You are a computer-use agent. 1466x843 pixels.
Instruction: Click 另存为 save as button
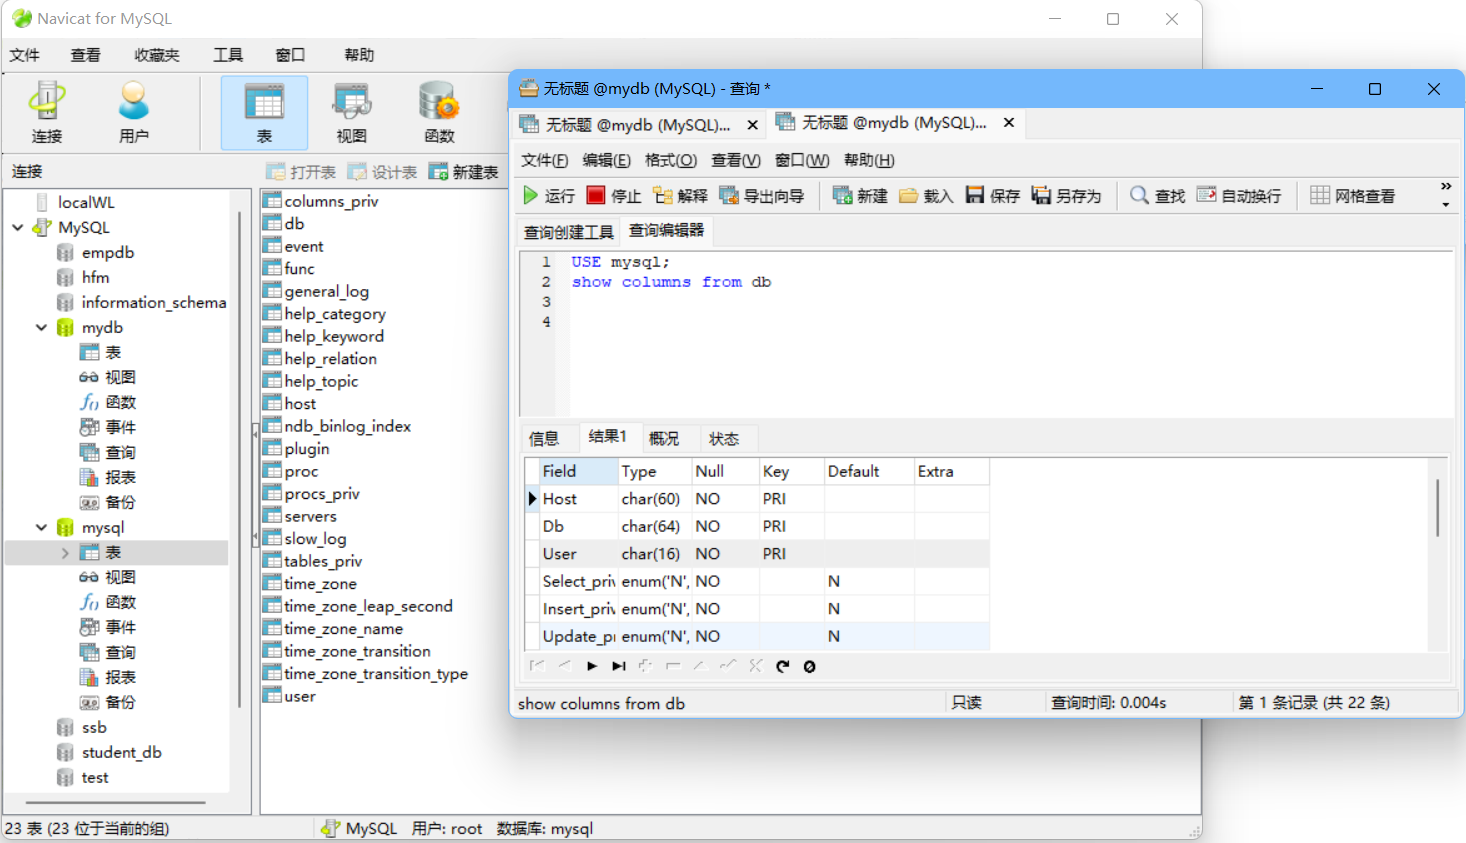[1066, 196]
